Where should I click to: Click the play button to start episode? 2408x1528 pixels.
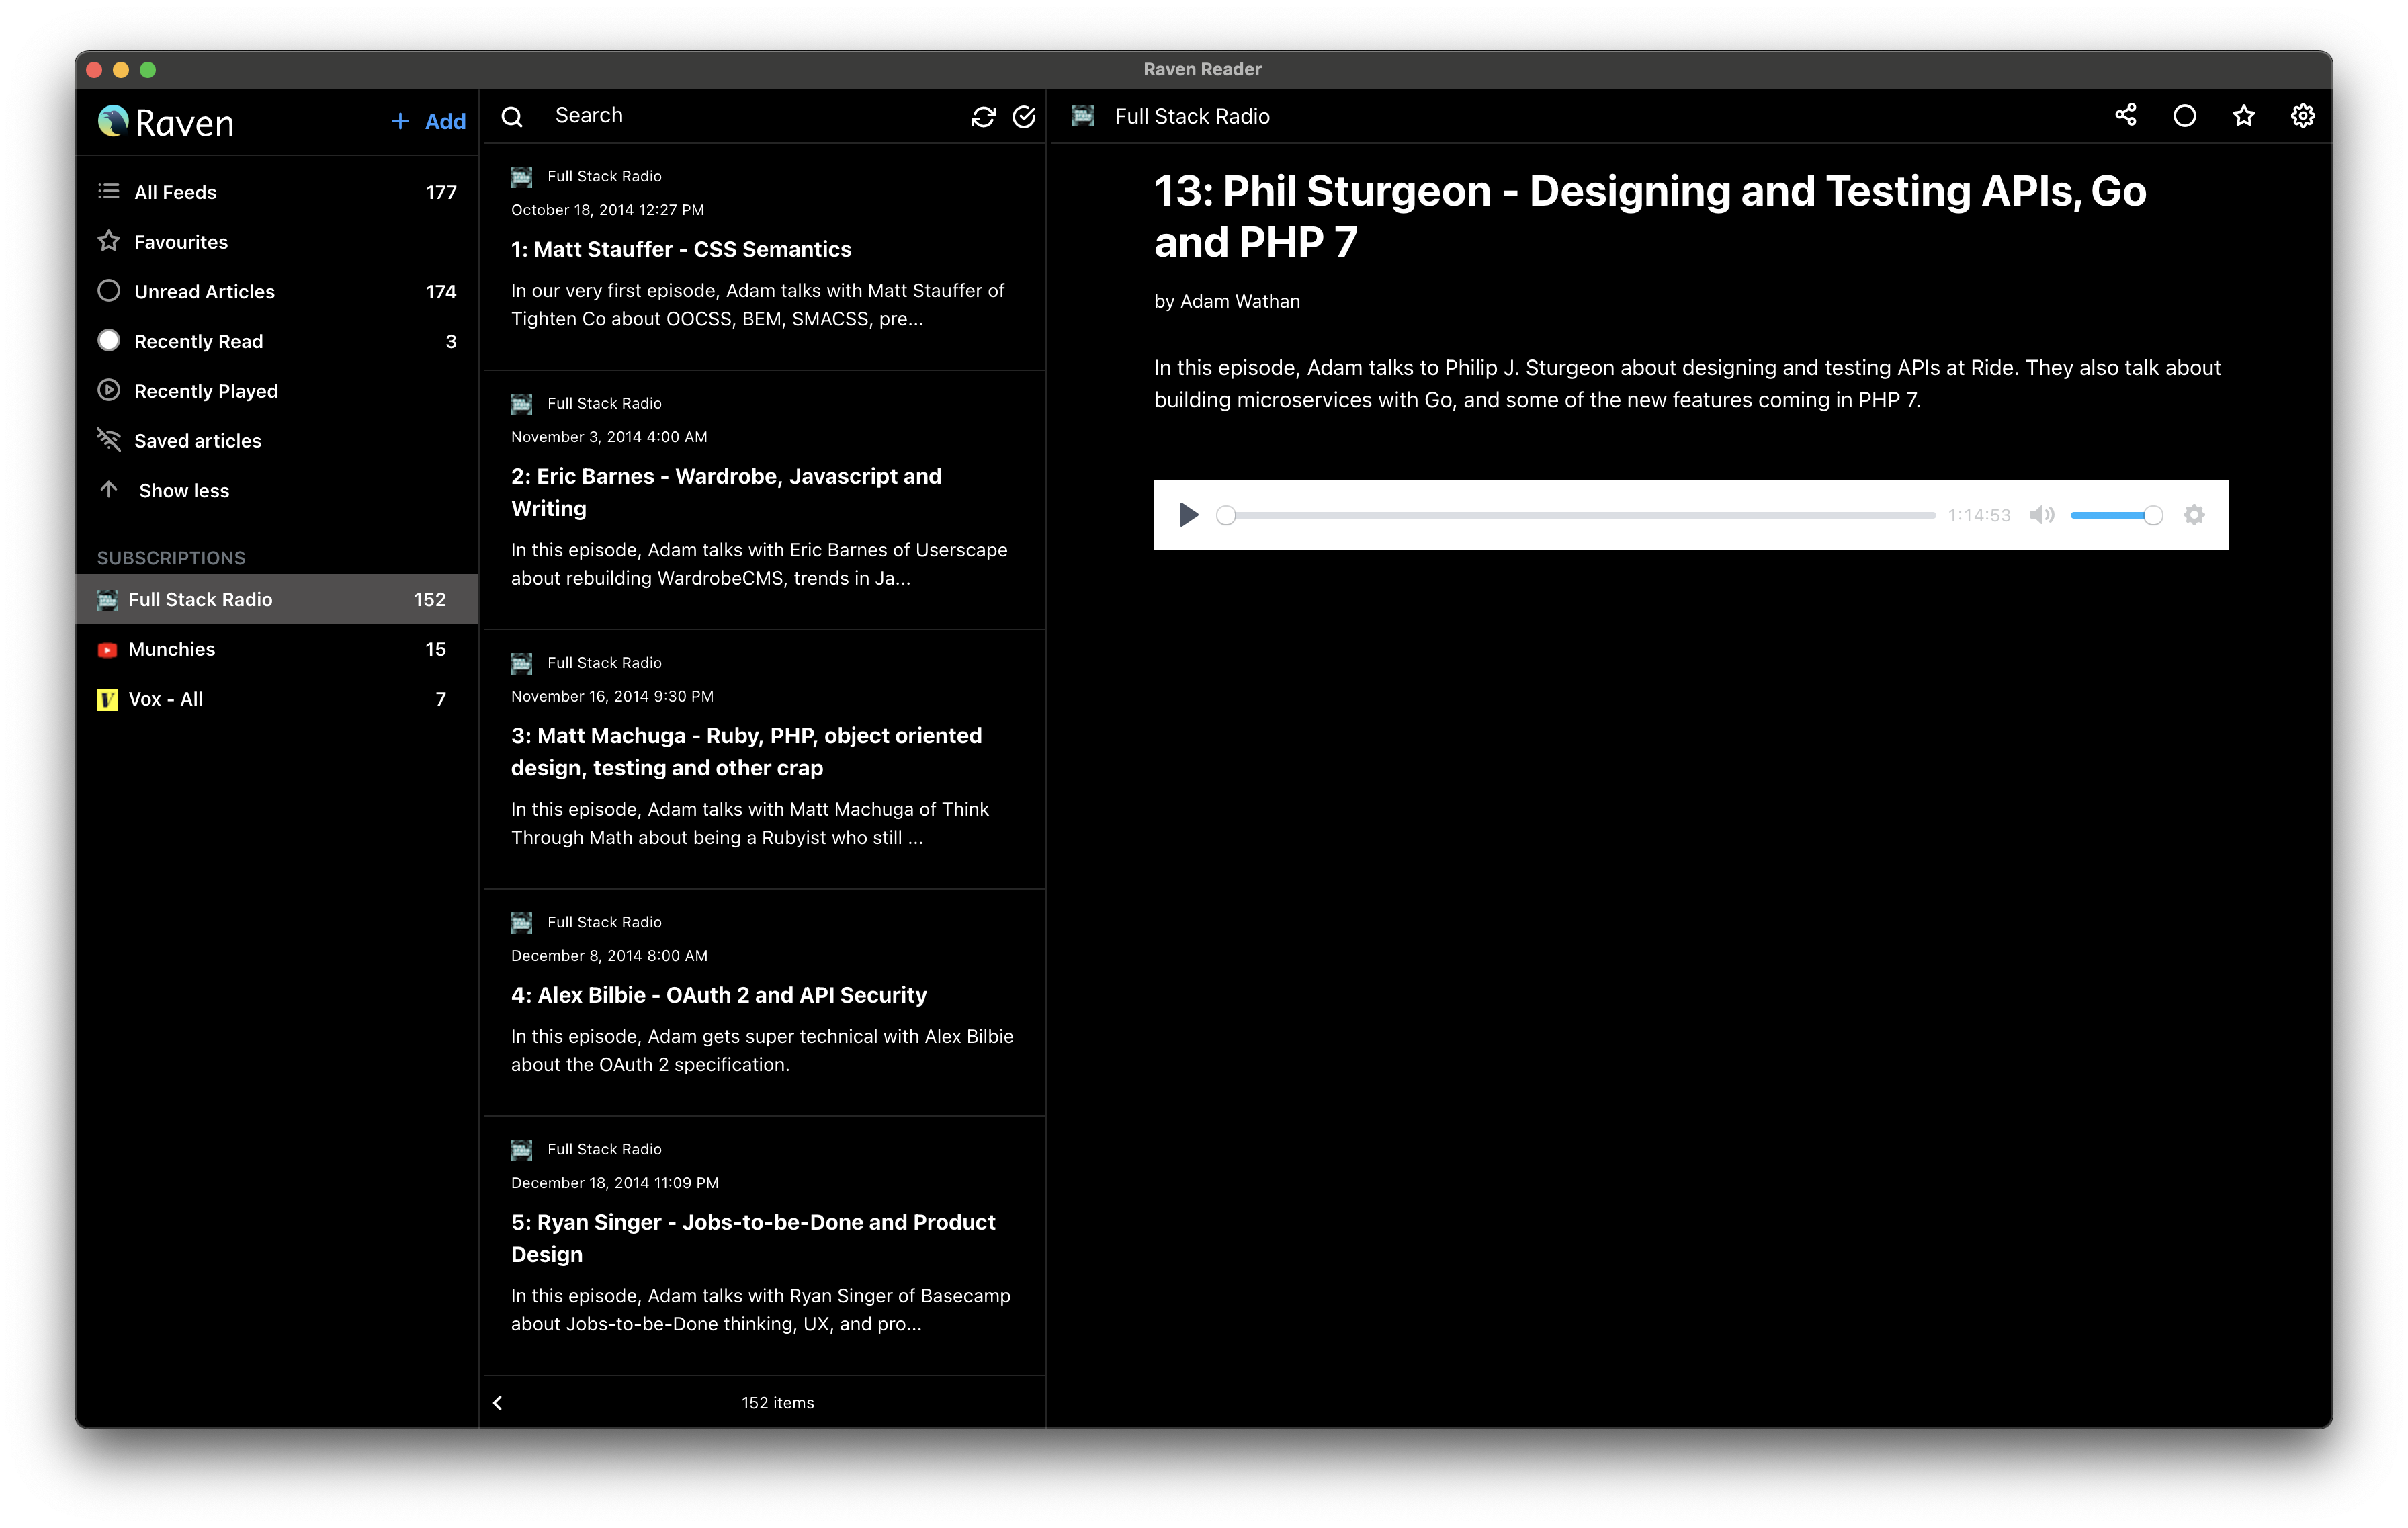coord(1188,514)
